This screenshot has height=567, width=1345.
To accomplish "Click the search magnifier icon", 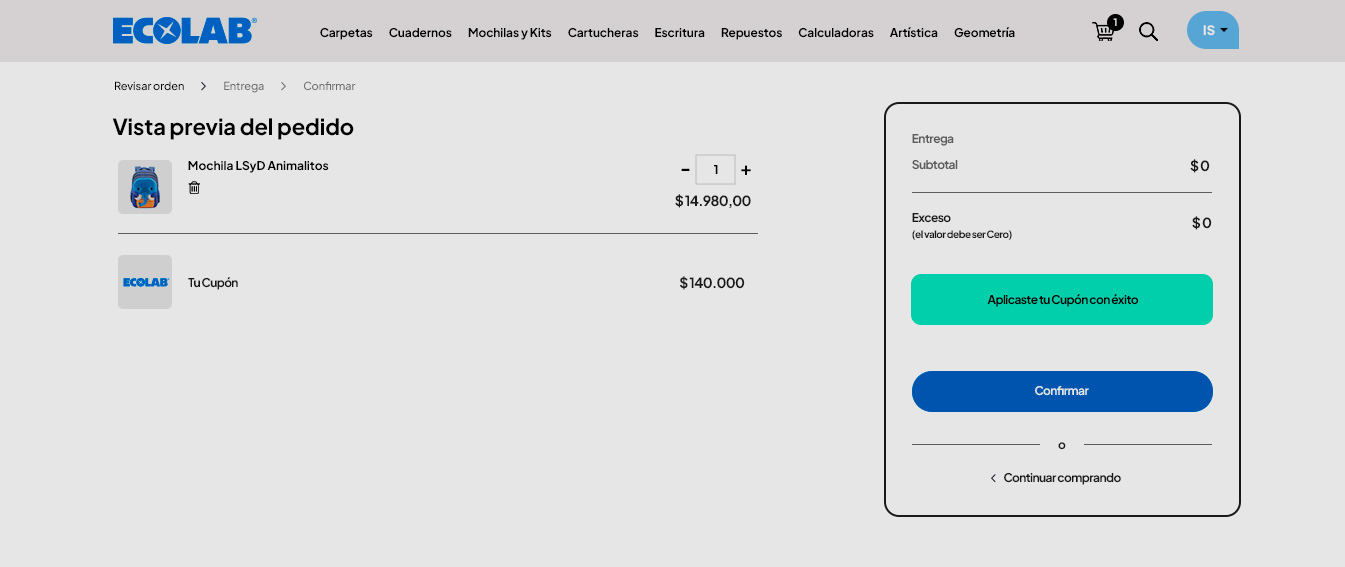I will pyautogui.click(x=1148, y=32).
